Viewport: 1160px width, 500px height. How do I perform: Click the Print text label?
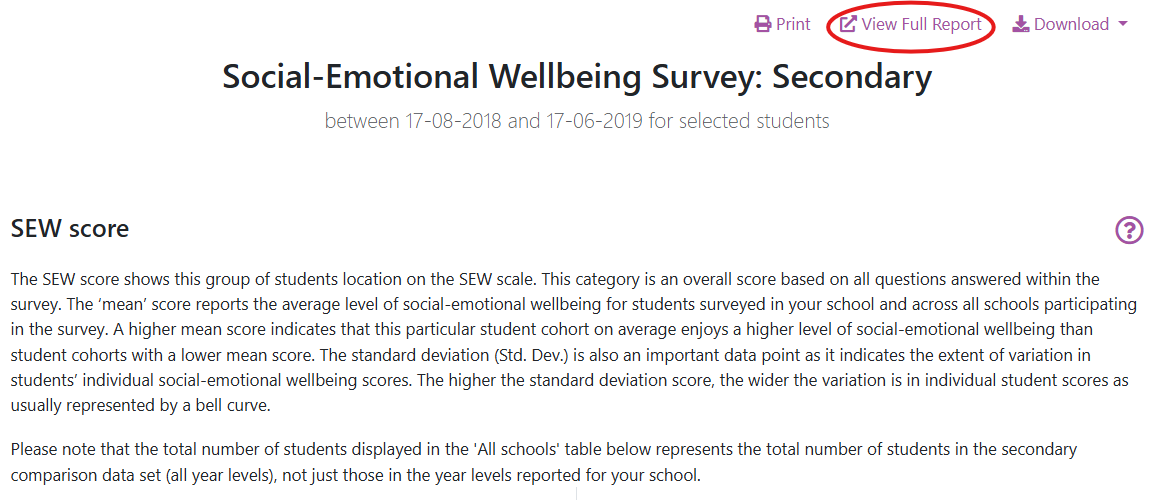tap(793, 24)
